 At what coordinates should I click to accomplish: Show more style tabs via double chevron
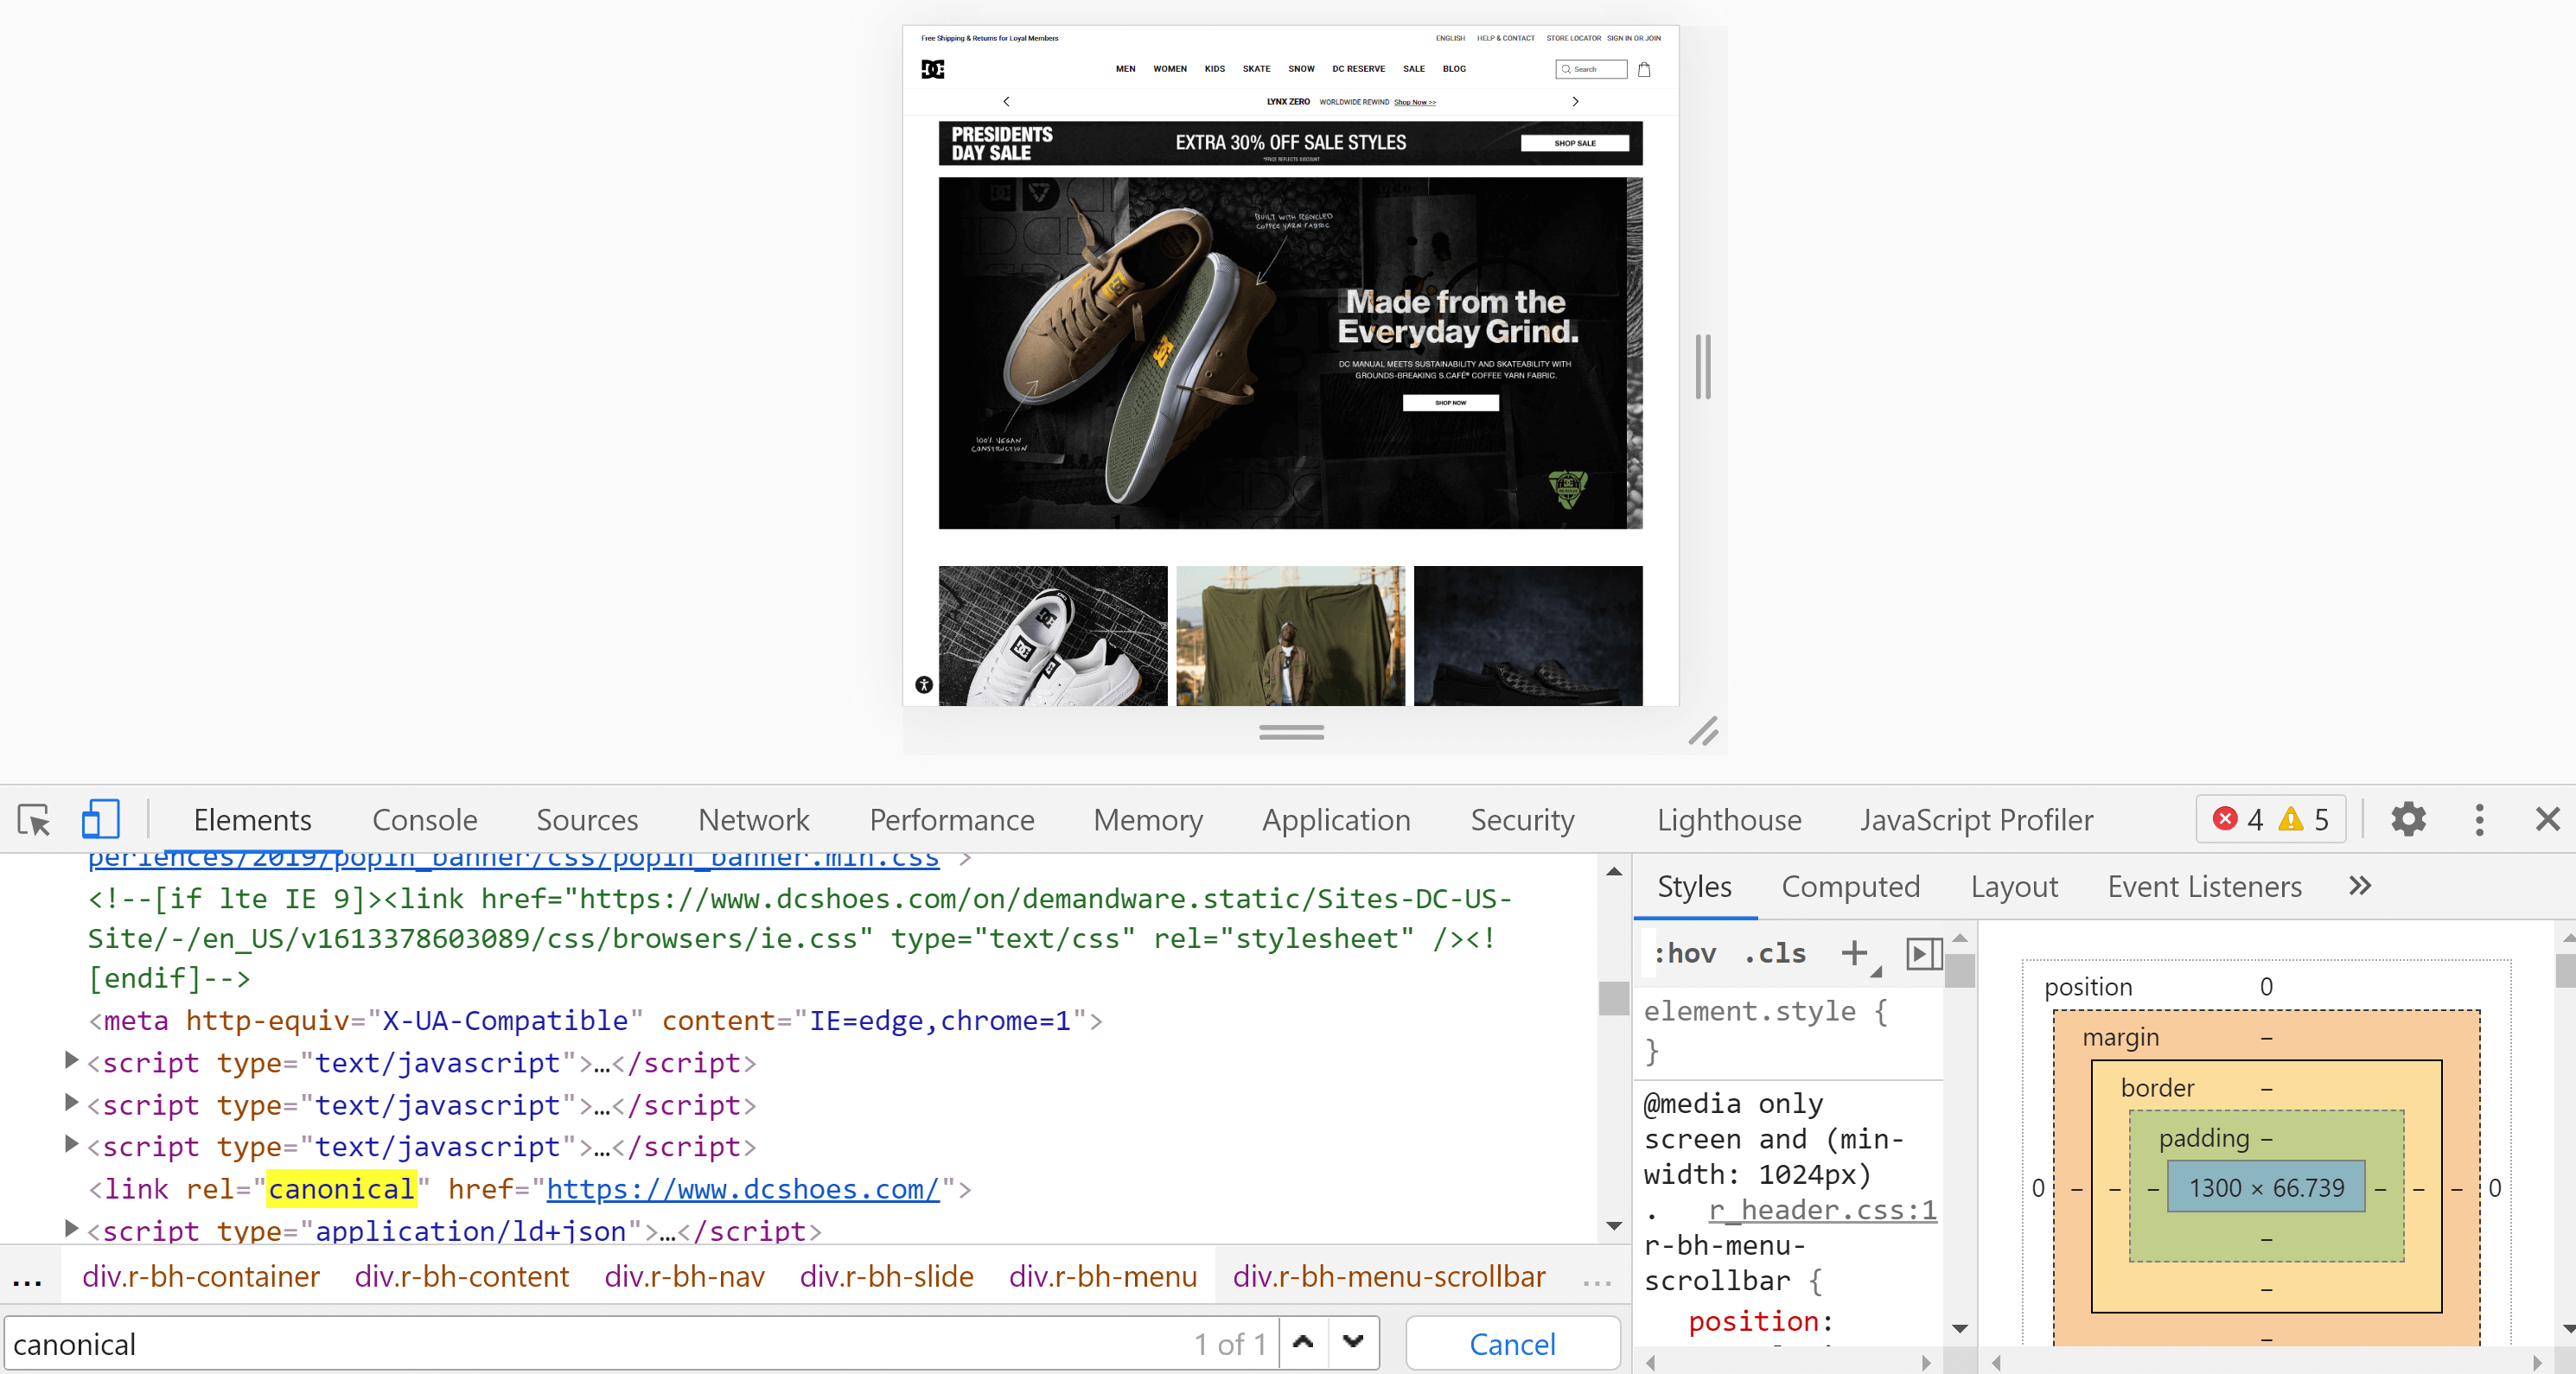[2360, 886]
